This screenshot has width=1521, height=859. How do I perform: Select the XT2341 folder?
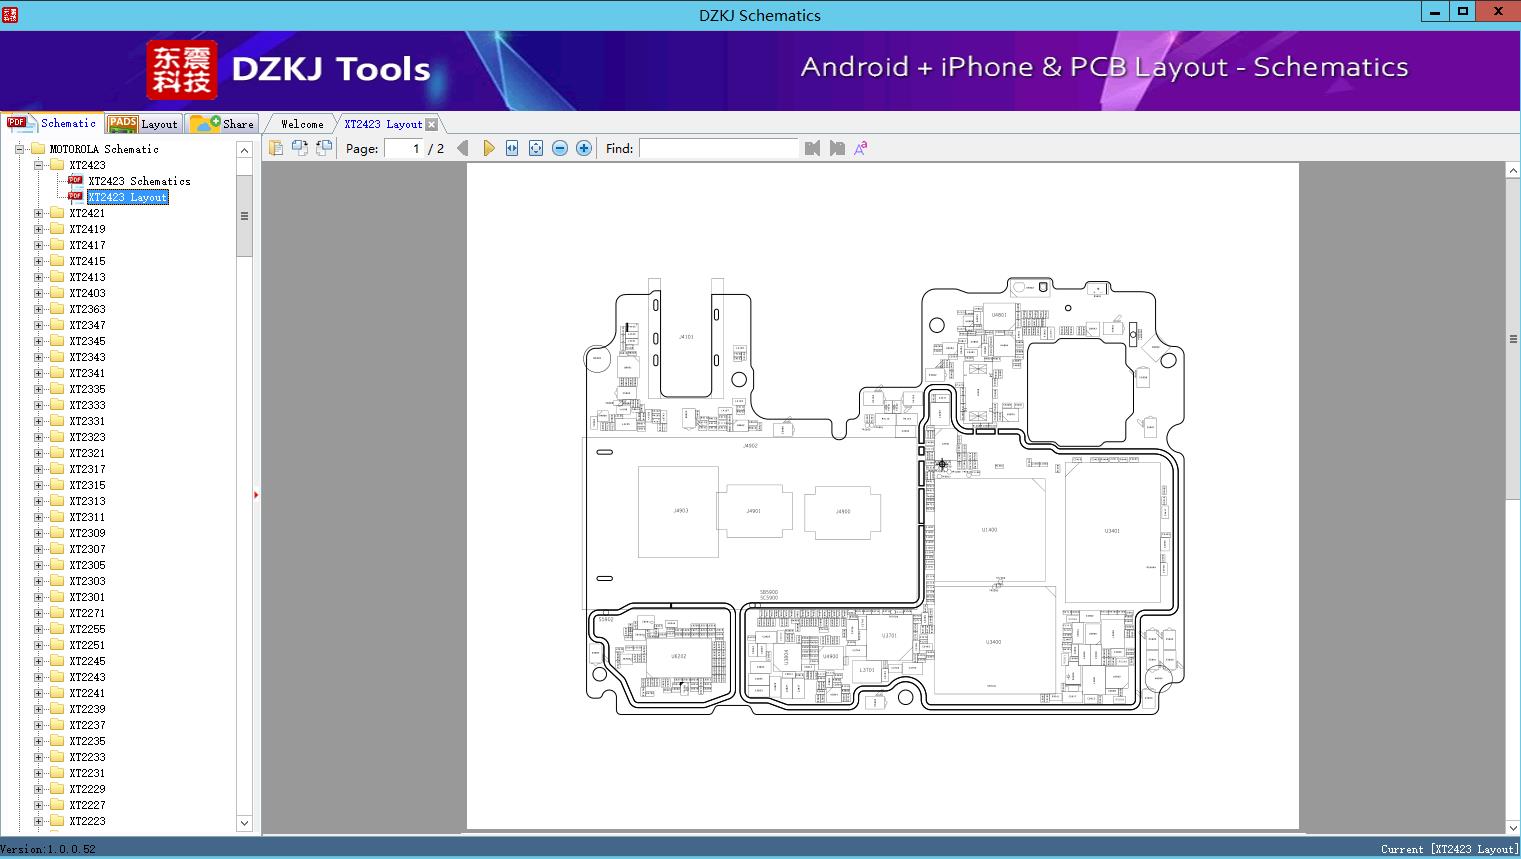87,373
